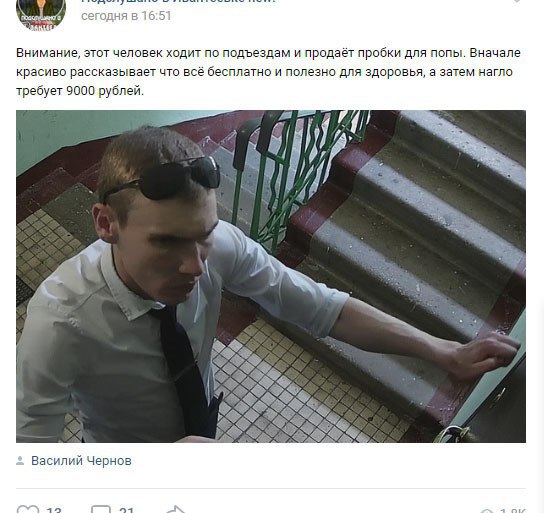The width and height of the screenshot is (544, 513).
Task: Share the post using the arrow icon
Action: pos(176,509)
